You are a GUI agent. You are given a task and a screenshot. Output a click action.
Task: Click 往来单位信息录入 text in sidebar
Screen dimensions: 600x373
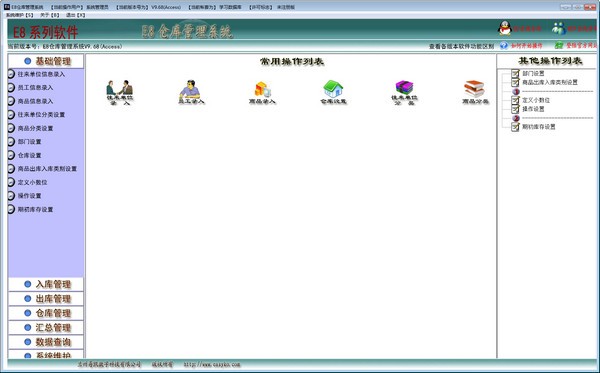click(x=41, y=74)
